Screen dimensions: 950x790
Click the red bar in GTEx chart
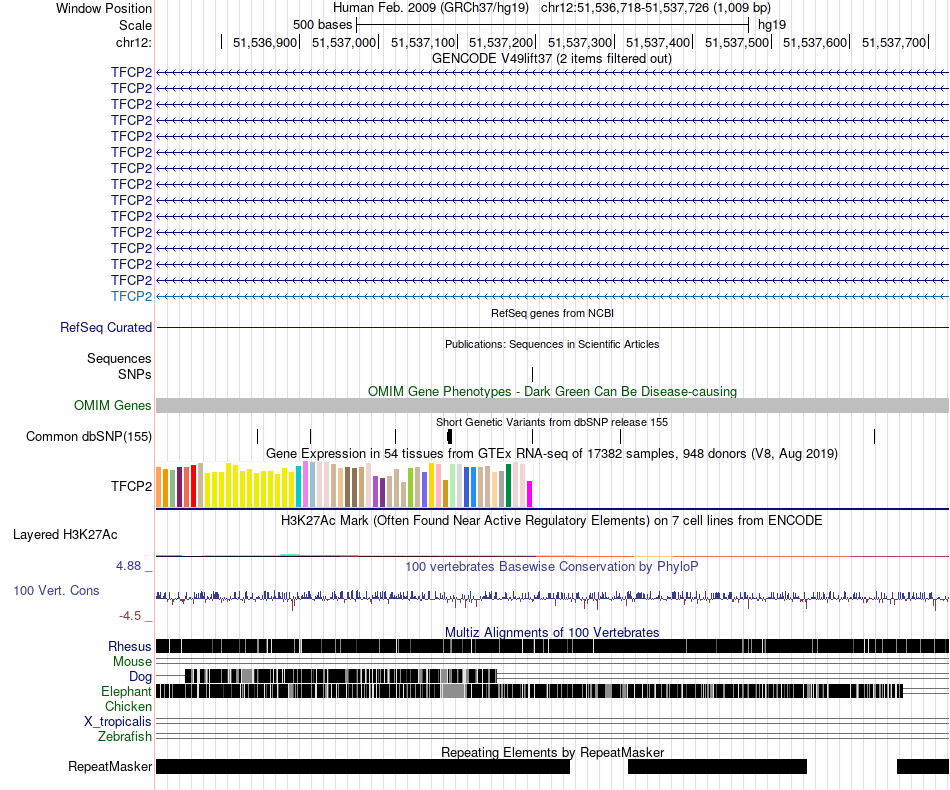193,486
